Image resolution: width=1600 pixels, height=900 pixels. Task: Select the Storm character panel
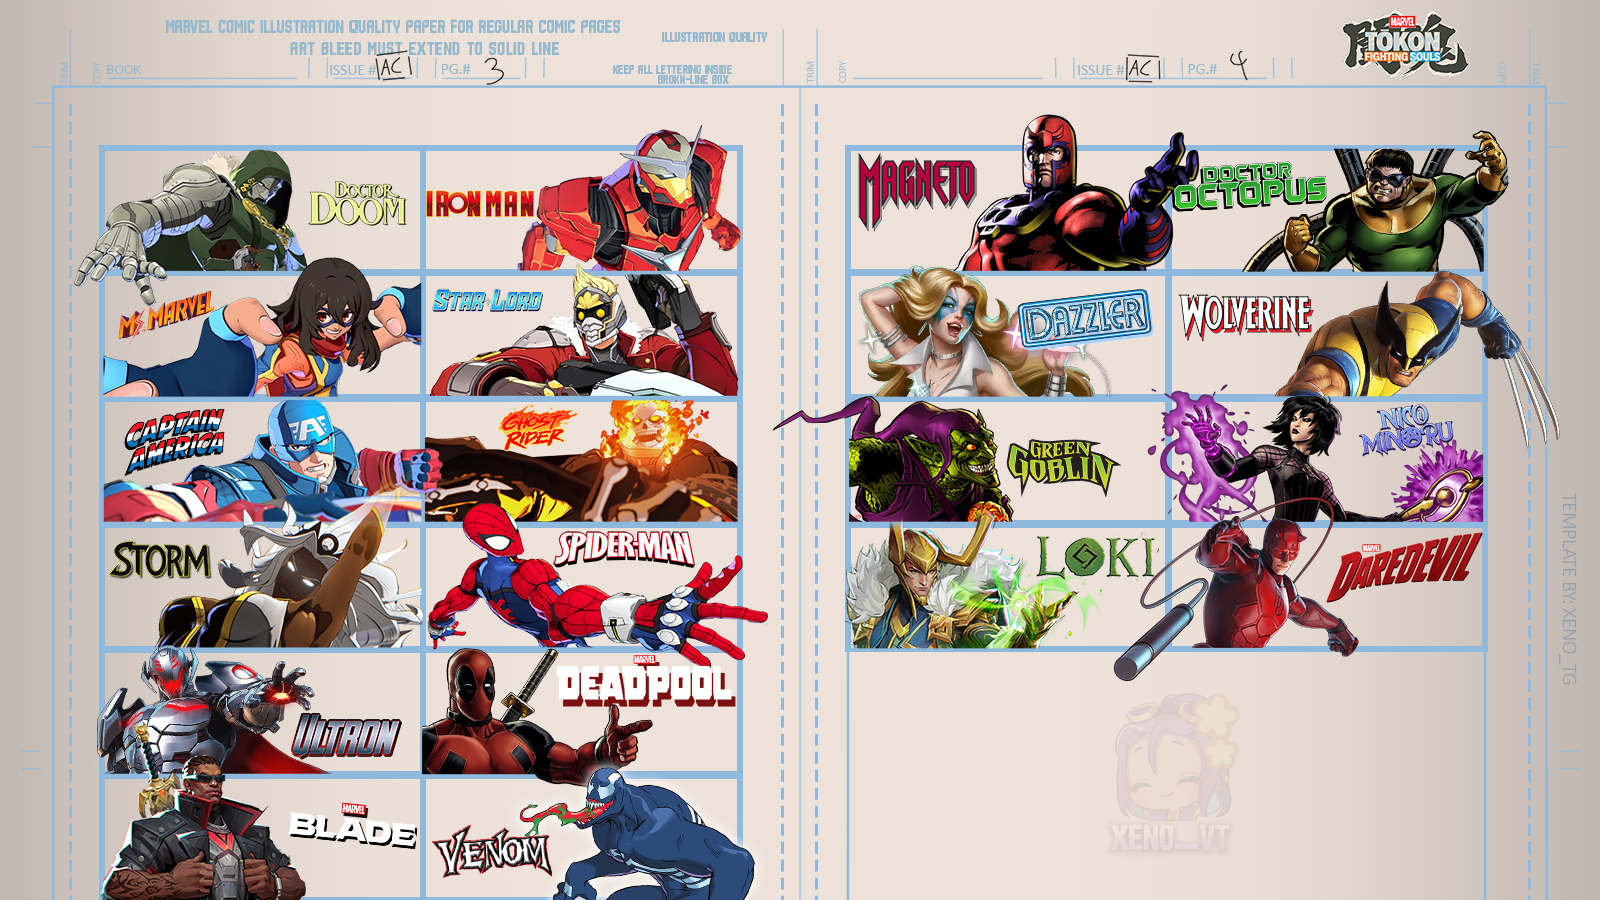[x=262, y=587]
